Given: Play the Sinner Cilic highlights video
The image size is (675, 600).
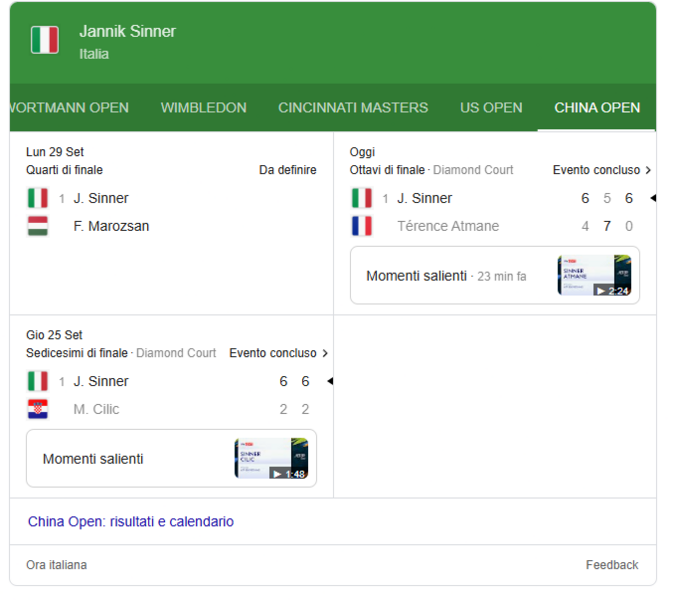Looking at the screenshot, I should (271, 459).
